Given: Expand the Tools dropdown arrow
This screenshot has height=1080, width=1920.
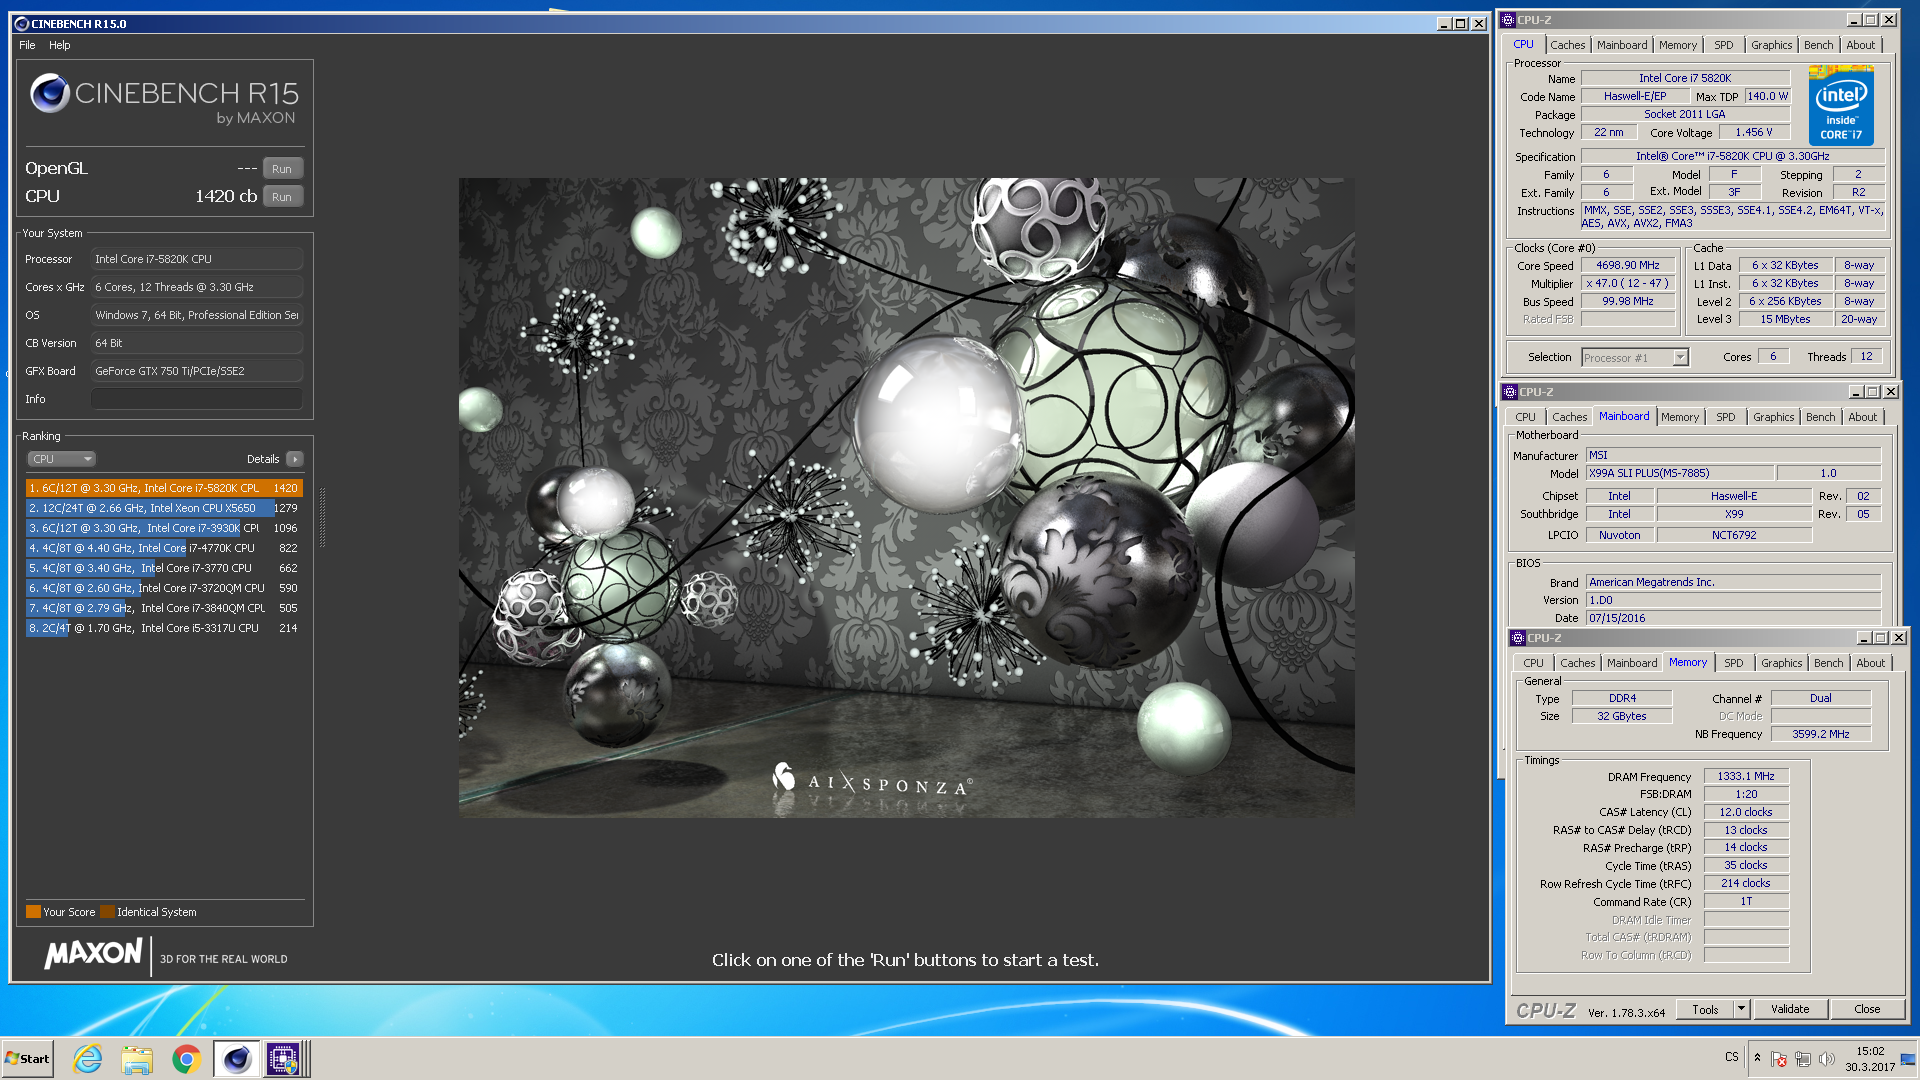Looking at the screenshot, I should tap(1741, 1010).
